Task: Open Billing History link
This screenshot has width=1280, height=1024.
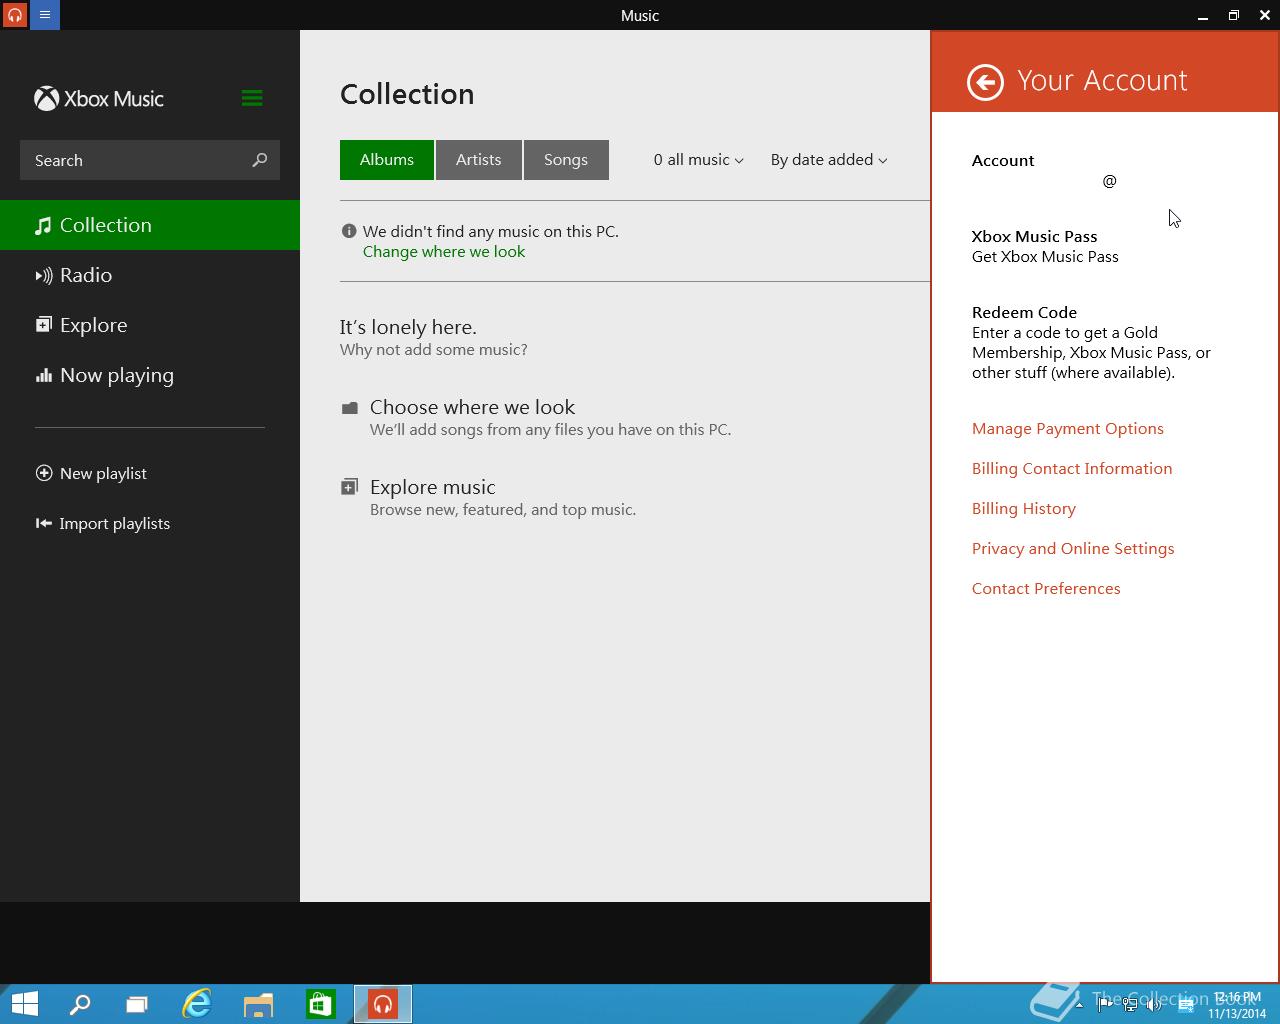Action: pos(1024,509)
